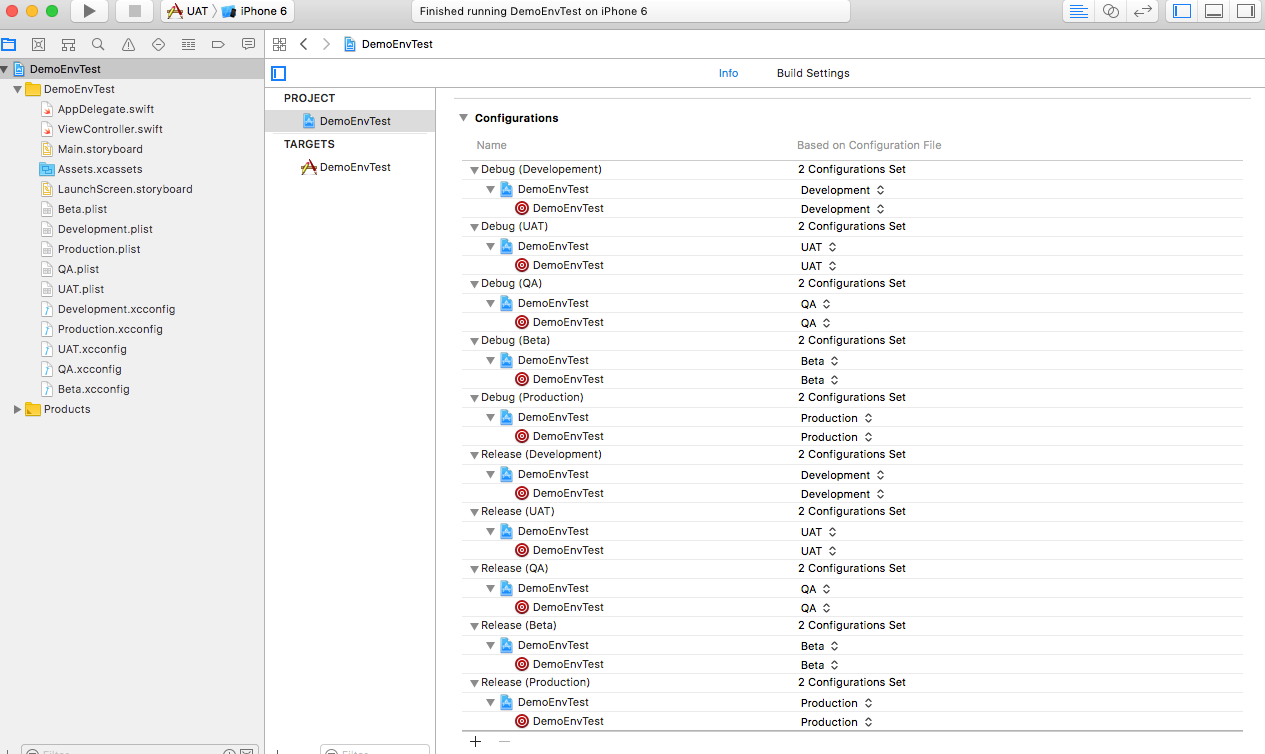Viewport: 1265px width, 754px height.
Task: Stop the running task
Action: 134,11
